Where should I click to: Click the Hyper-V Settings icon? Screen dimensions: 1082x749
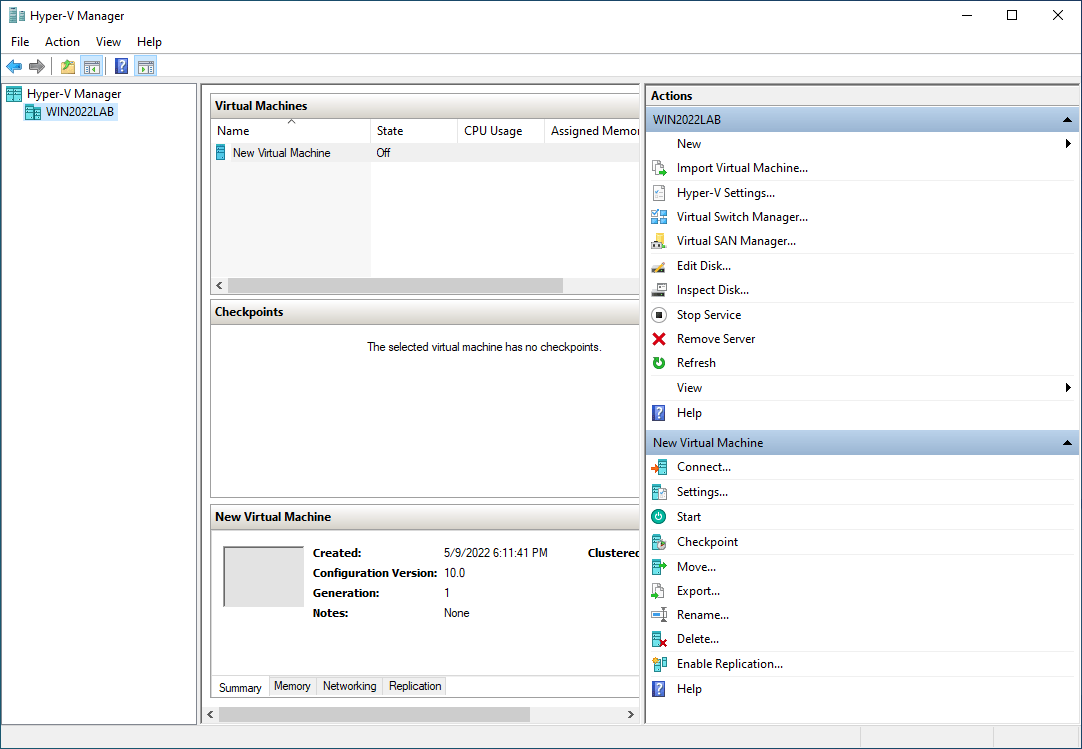[x=659, y=193]
